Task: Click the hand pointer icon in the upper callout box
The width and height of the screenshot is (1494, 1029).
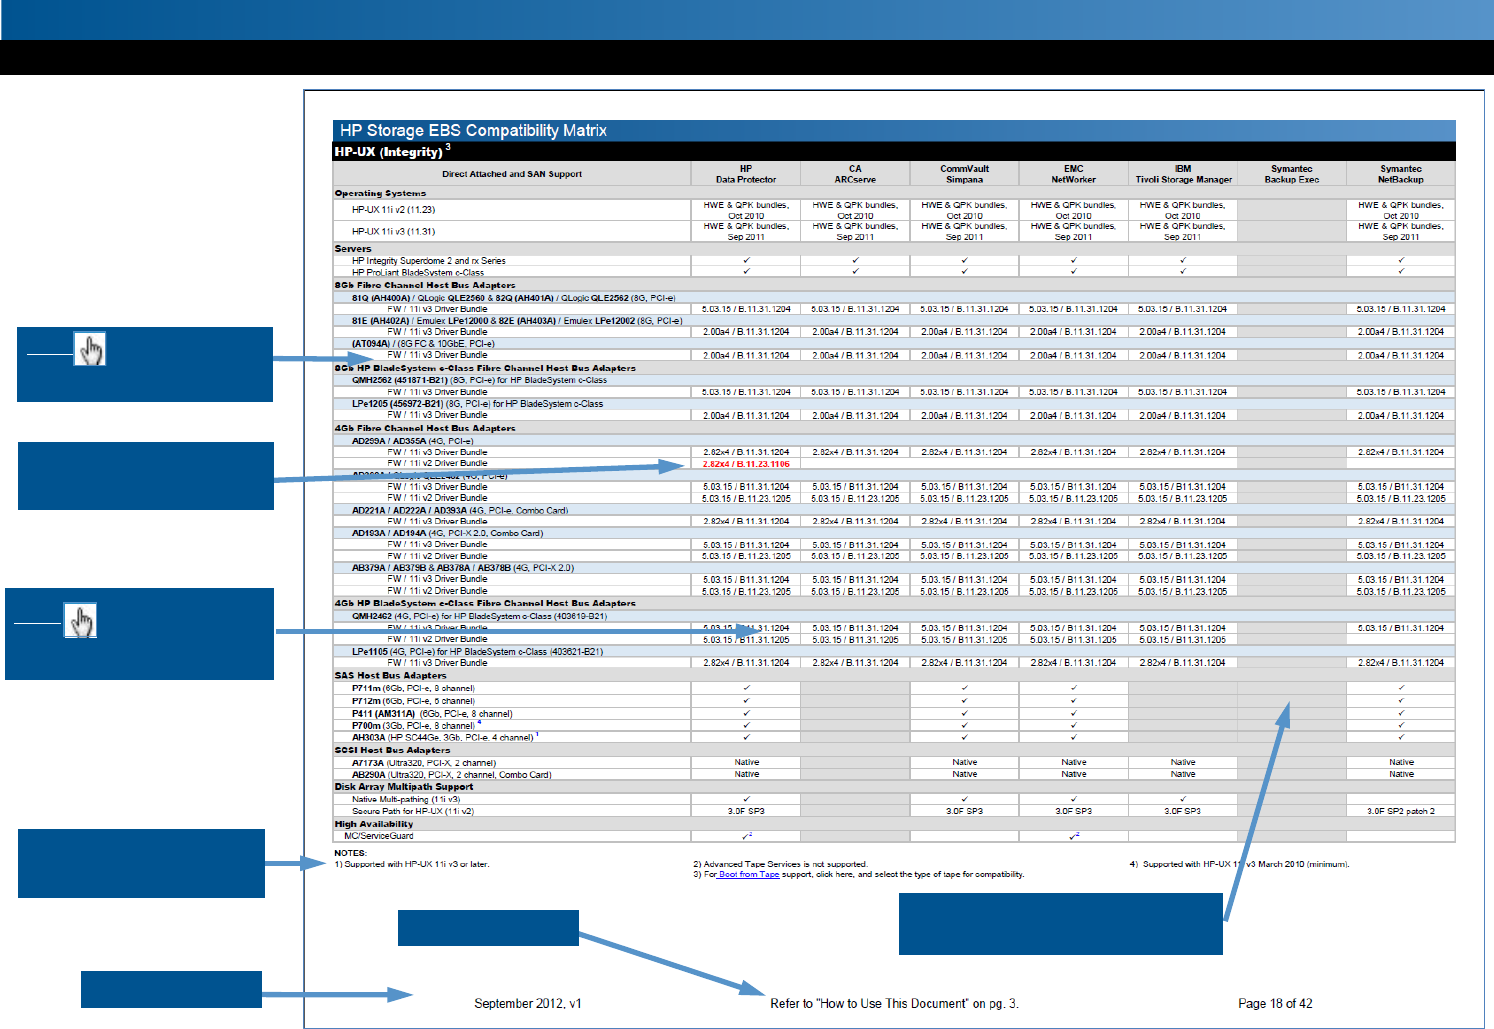Action: click(90, 349)
